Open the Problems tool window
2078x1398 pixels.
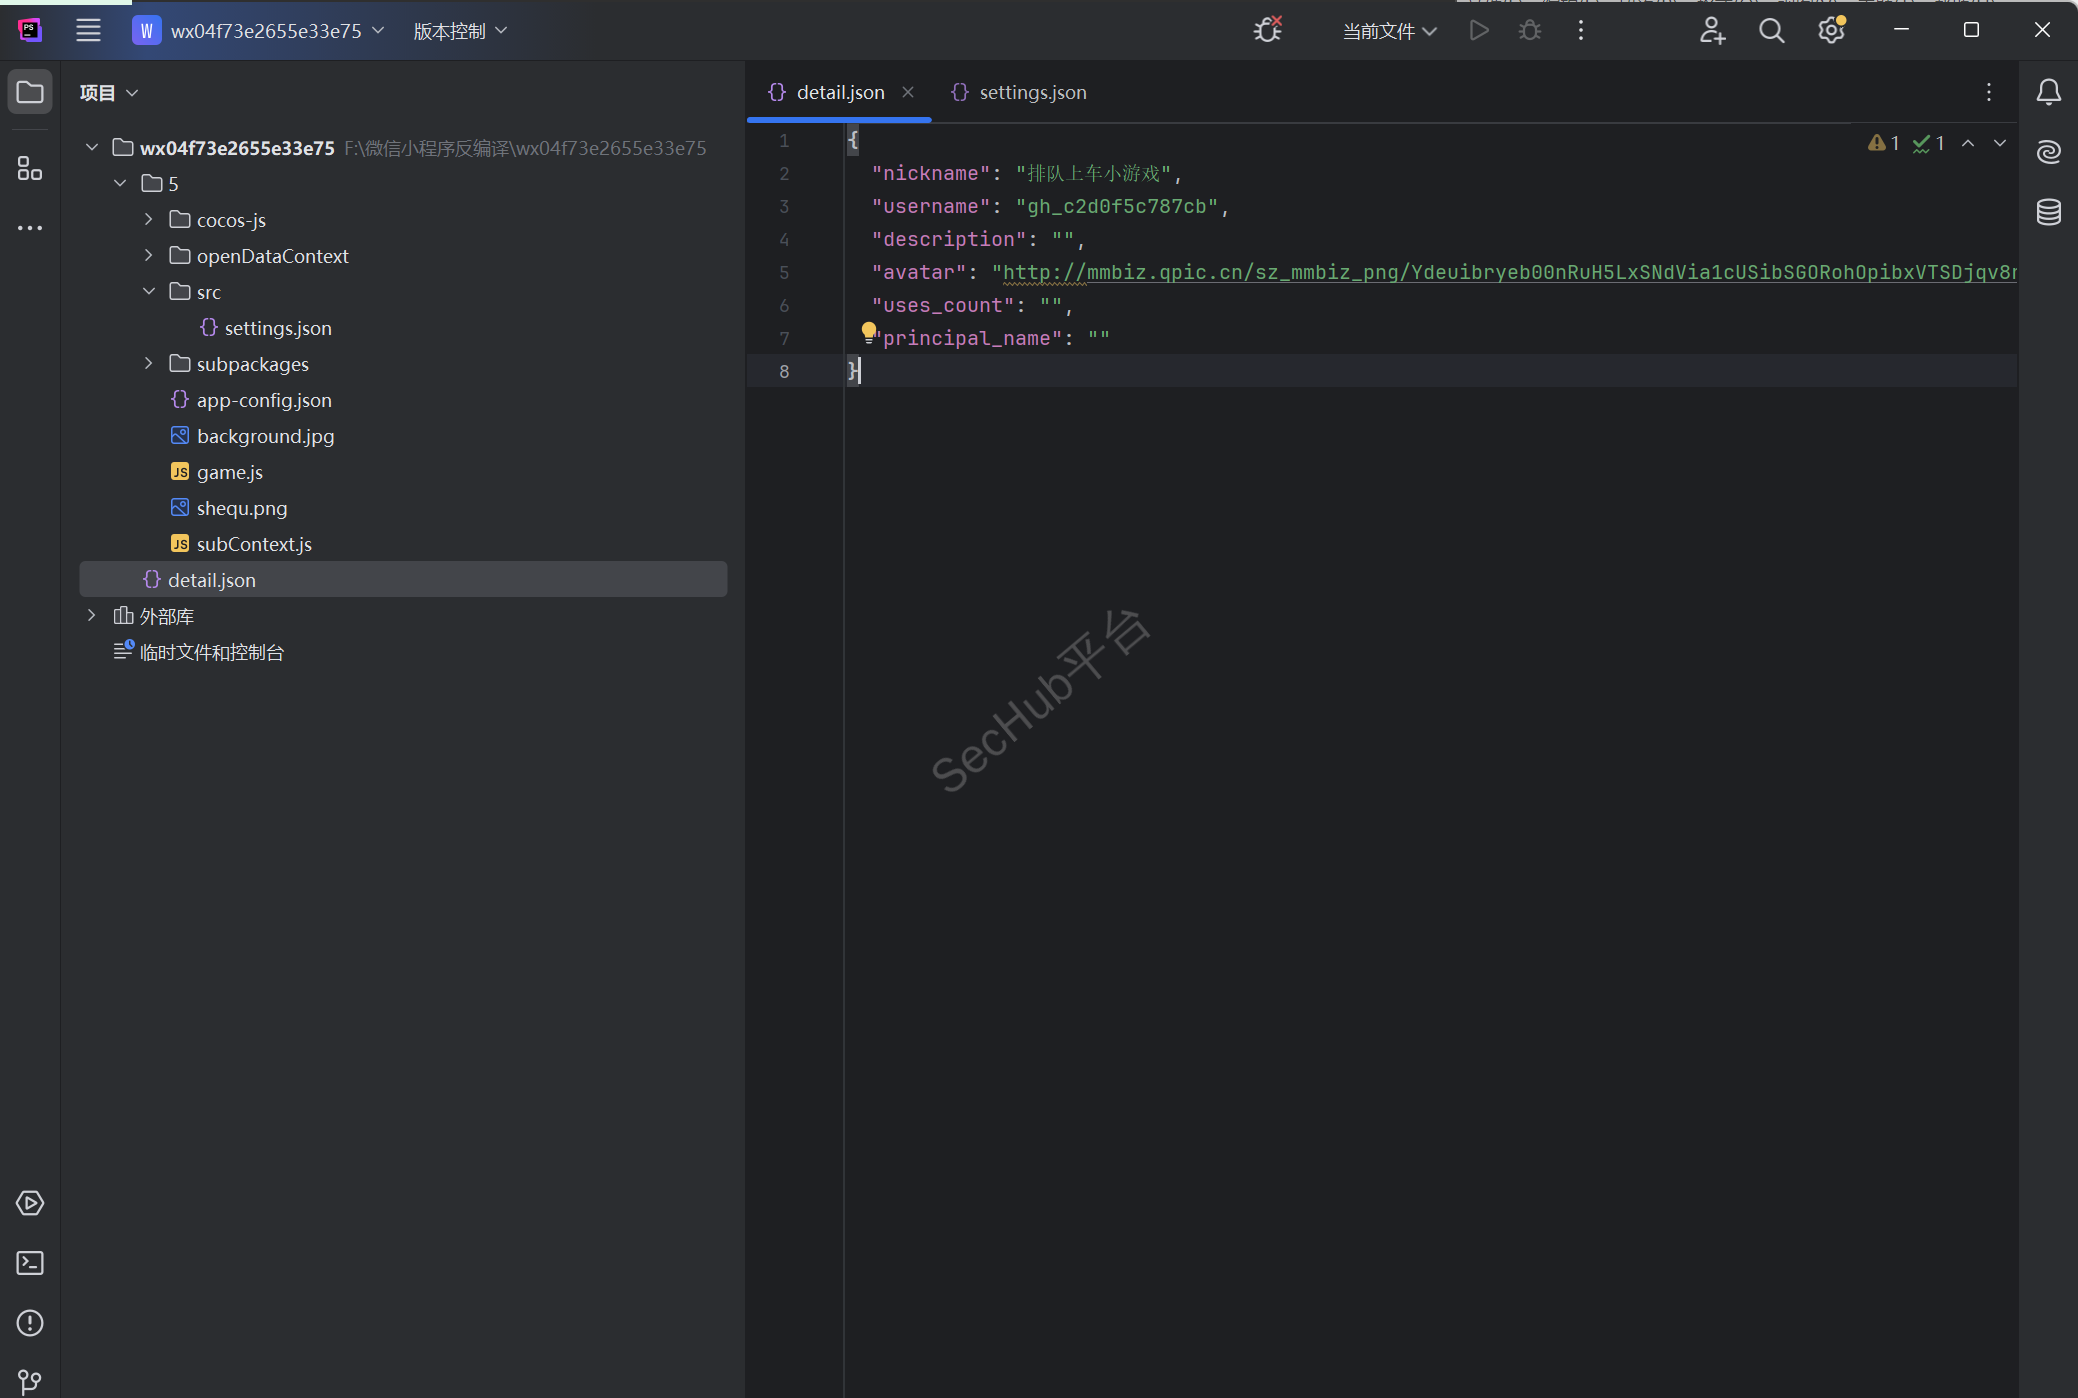pos(30,1323)
